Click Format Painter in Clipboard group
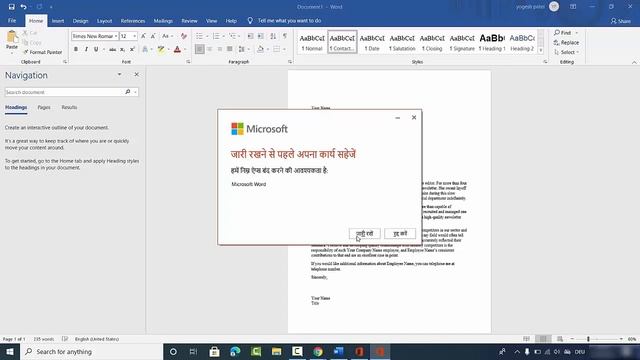Viewport: 640px width, 360px height. tap(42, 52)
